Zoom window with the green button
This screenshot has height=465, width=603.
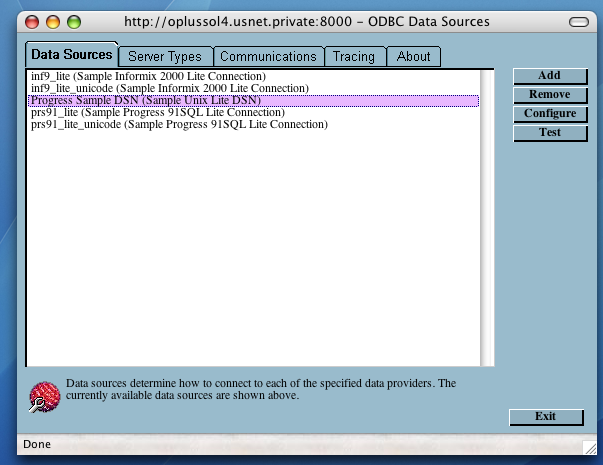coord(73,21)
